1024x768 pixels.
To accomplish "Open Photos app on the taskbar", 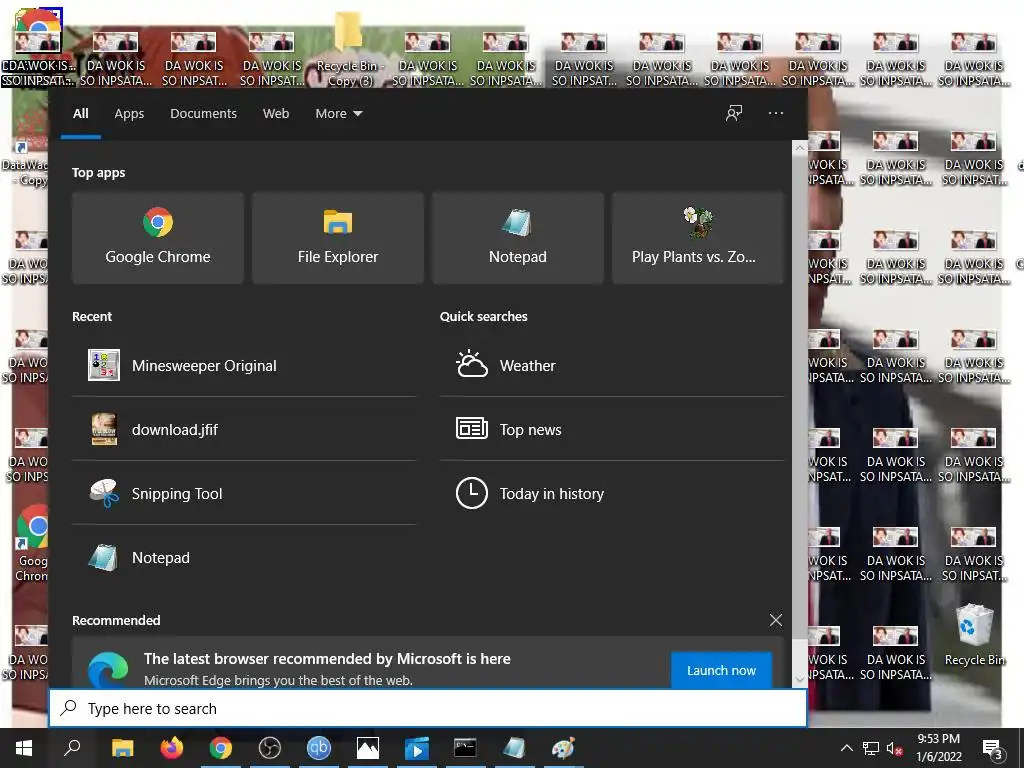I will click(x=368, y=748).
